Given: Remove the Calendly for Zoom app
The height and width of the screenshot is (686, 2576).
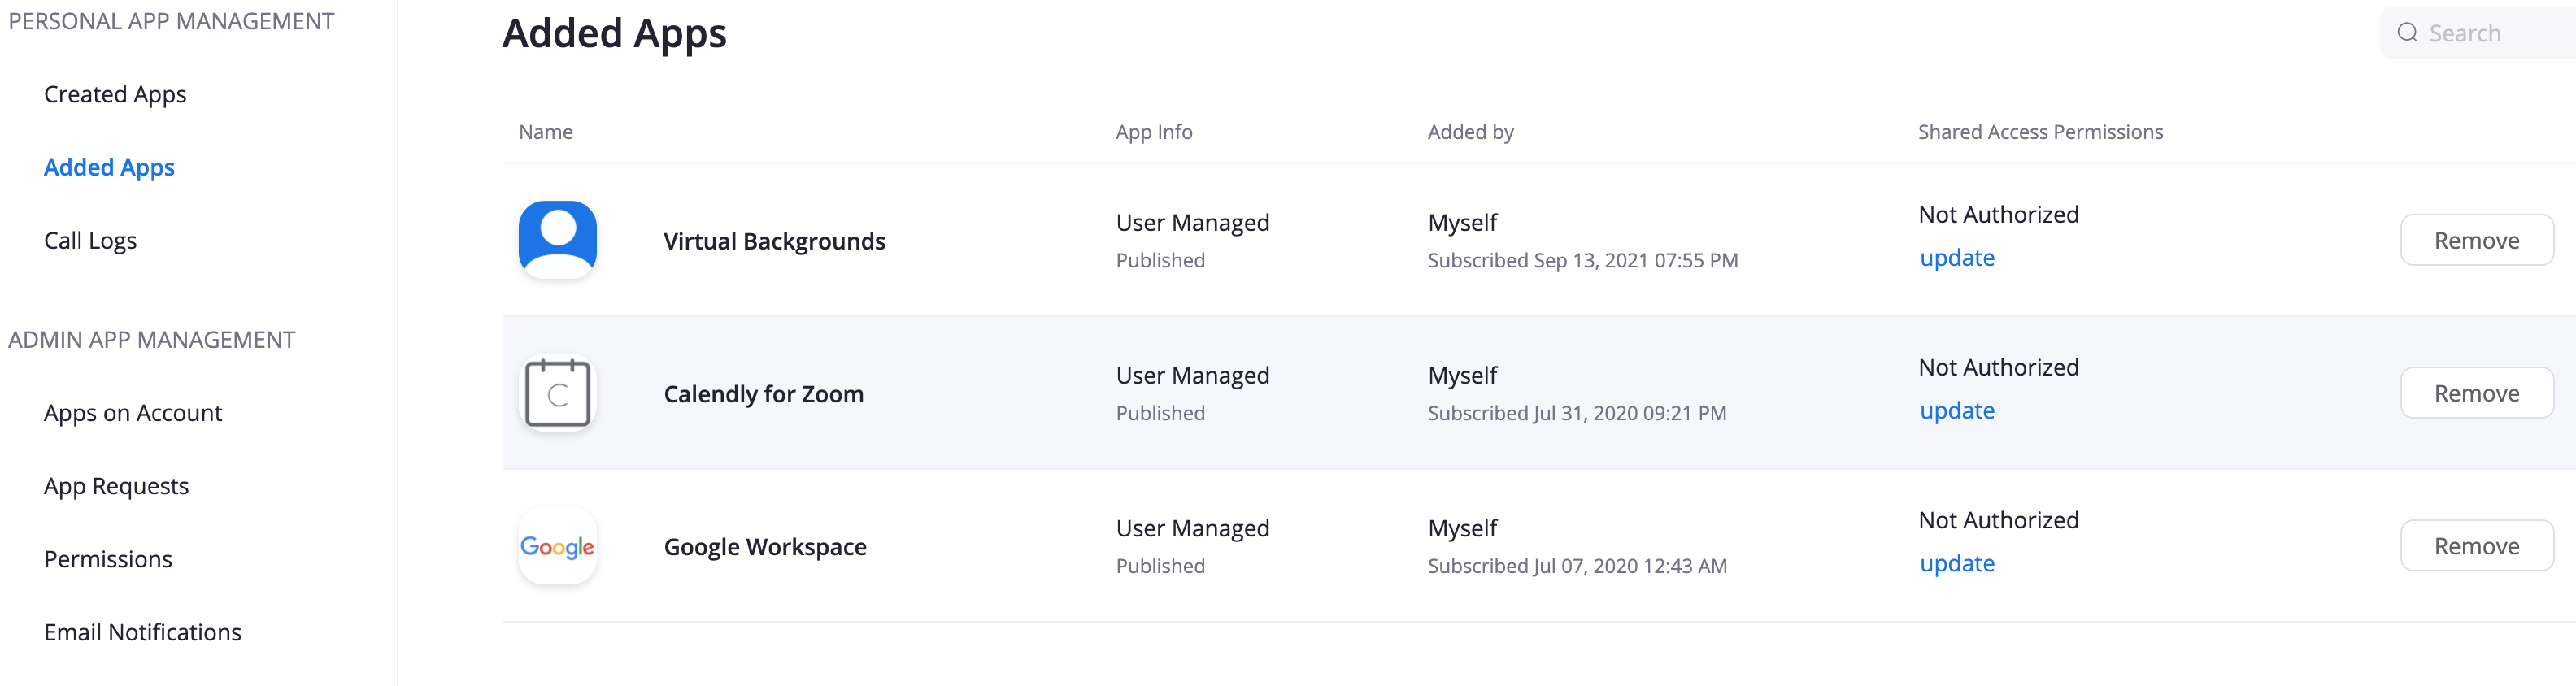Looking at the screenshot, I should [x=2477, y=393].
